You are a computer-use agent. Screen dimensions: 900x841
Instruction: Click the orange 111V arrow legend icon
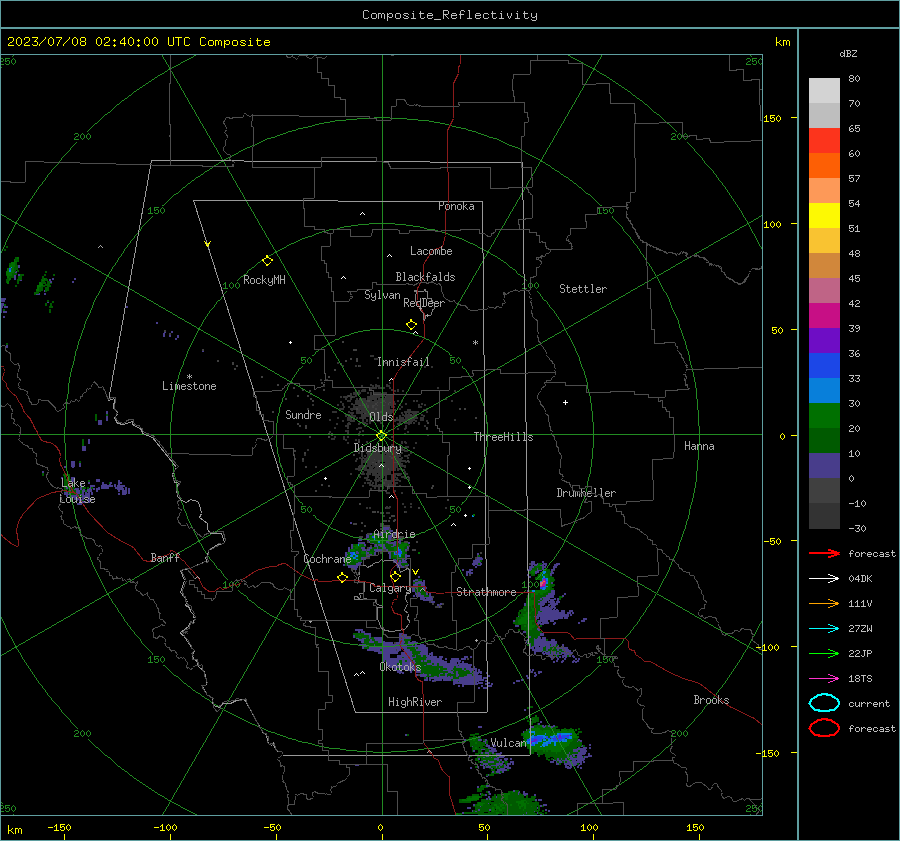pyautogui.click(x=824, y=603)
